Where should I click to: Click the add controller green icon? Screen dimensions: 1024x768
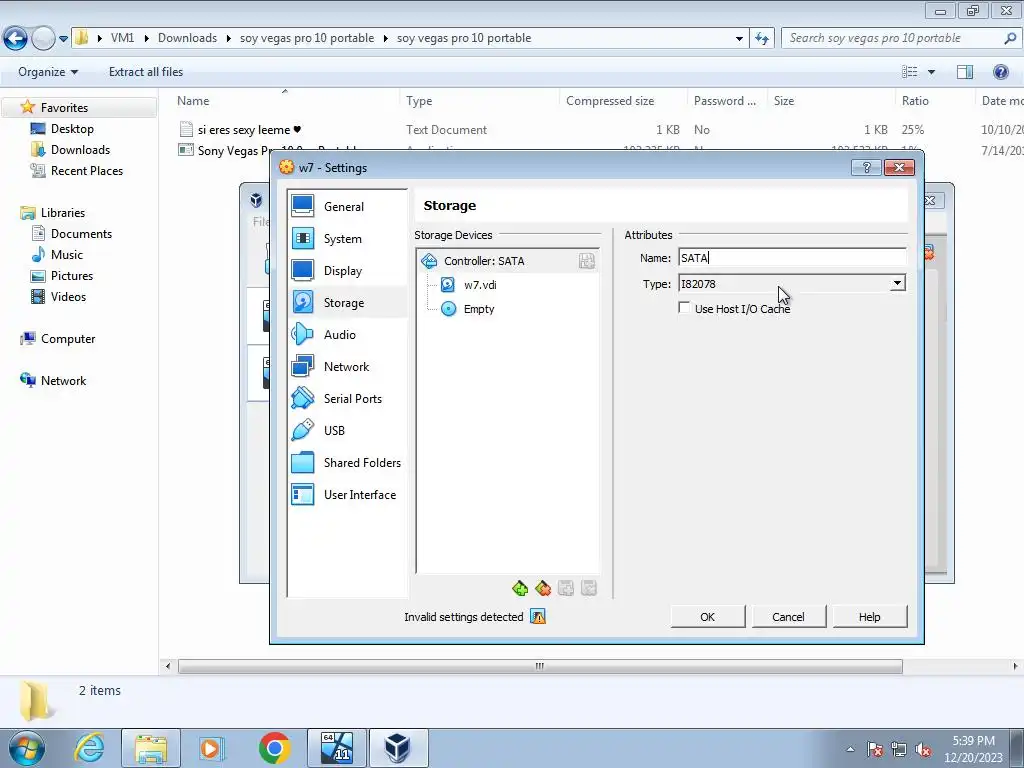click(520, 589)
